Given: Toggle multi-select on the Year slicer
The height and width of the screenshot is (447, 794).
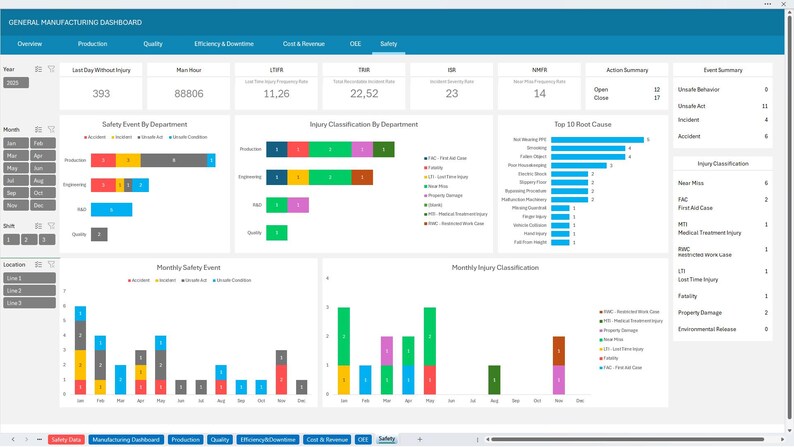Looking at the screenshot, I should click(38, 69).
